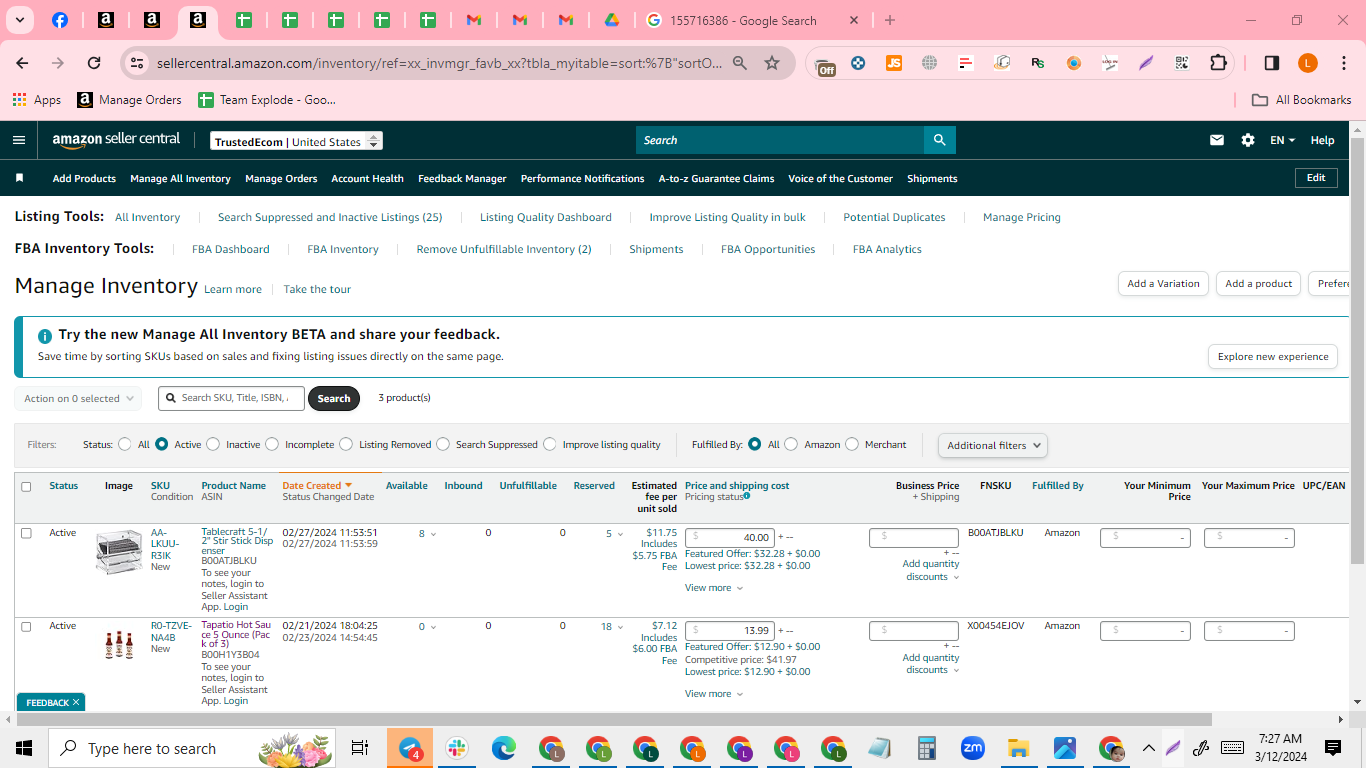Click the Explore new experience button
Screen dimensions: 1366x768
(1273, 357)
